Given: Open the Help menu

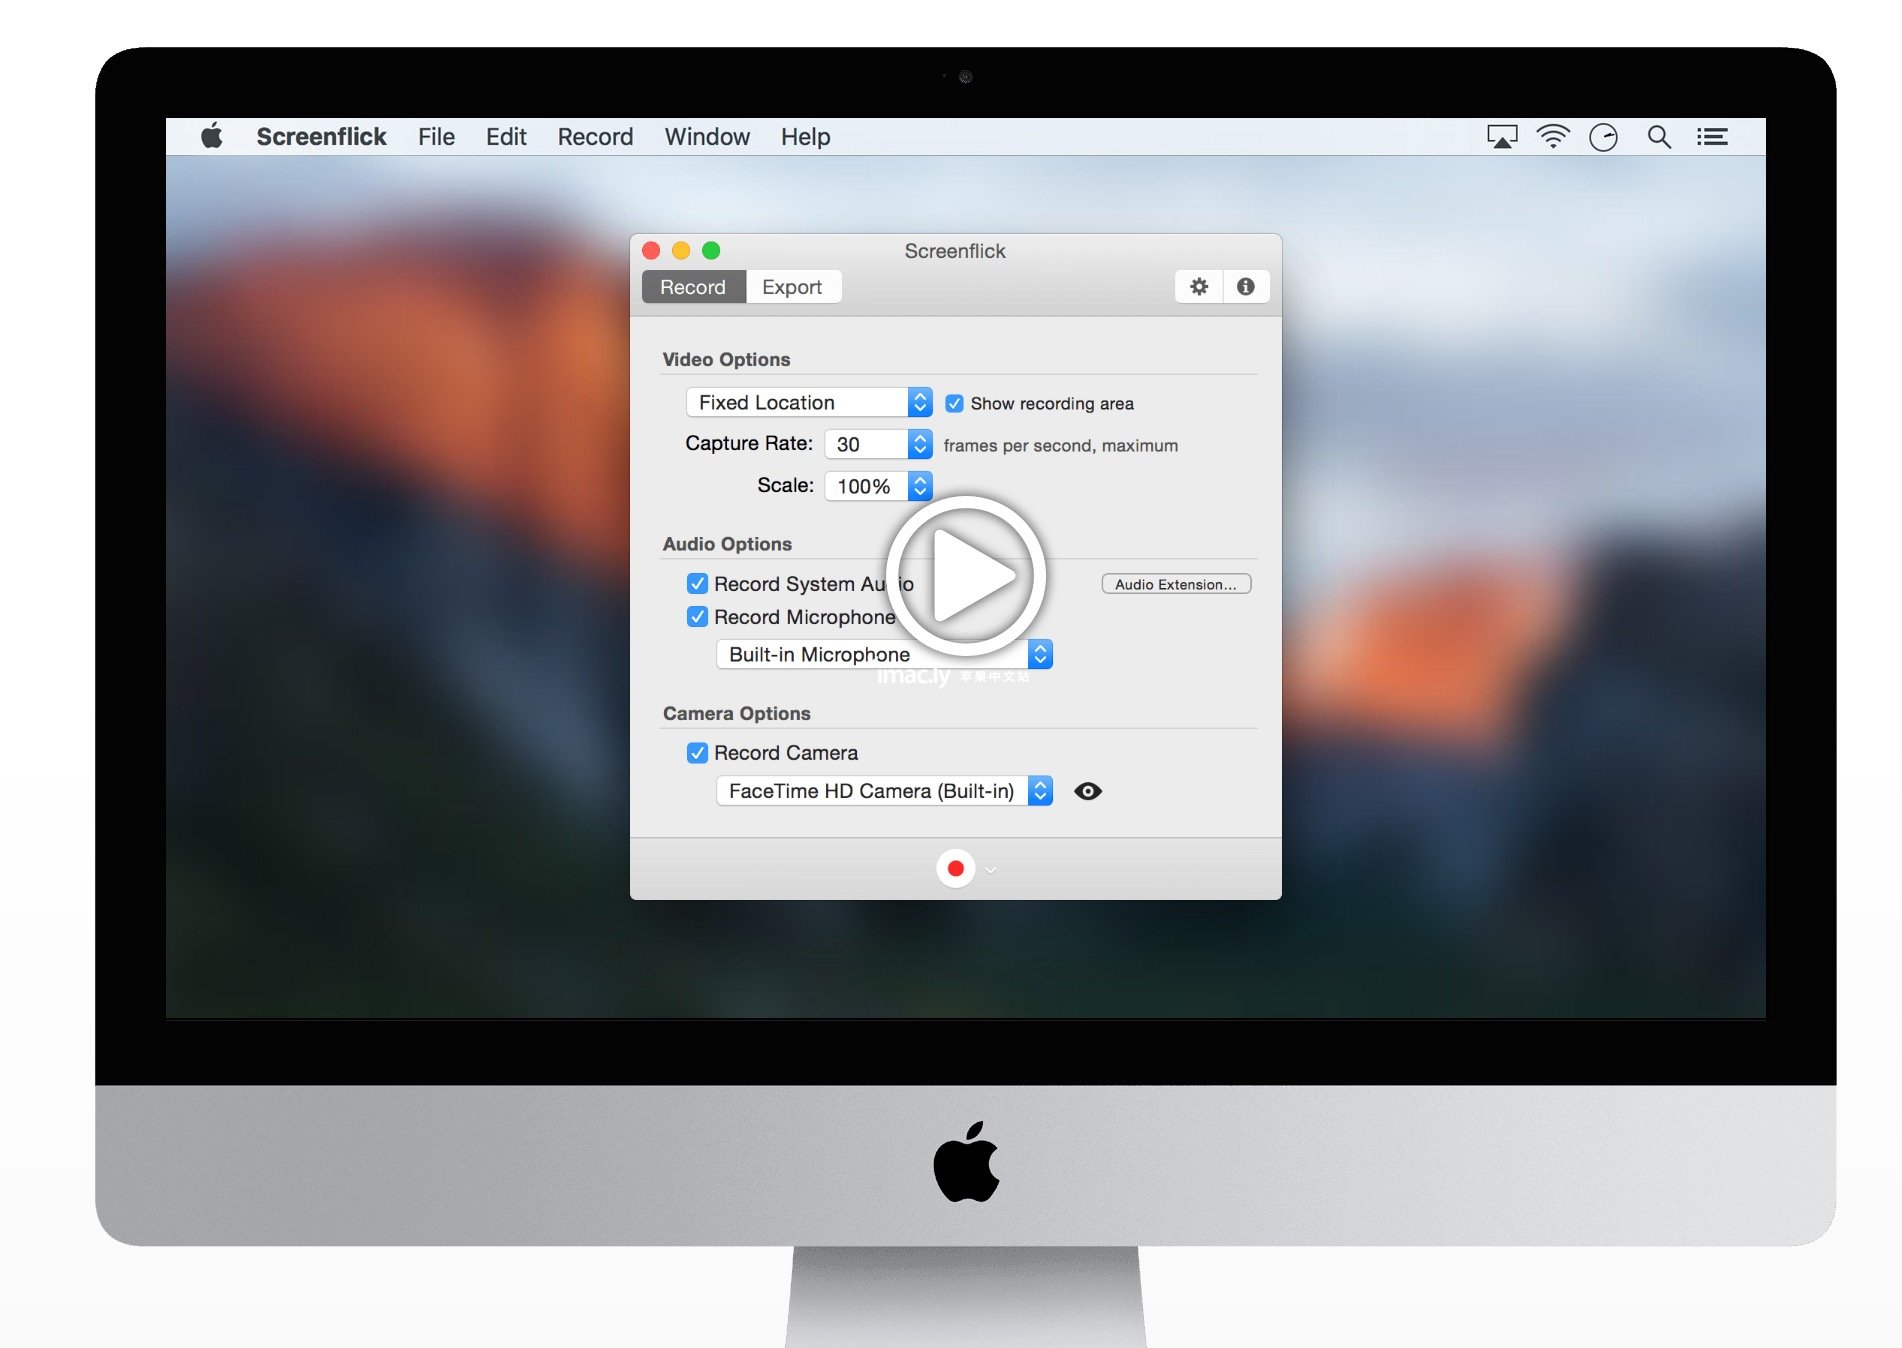Looking at the screenshot, I should coord(805,137).
